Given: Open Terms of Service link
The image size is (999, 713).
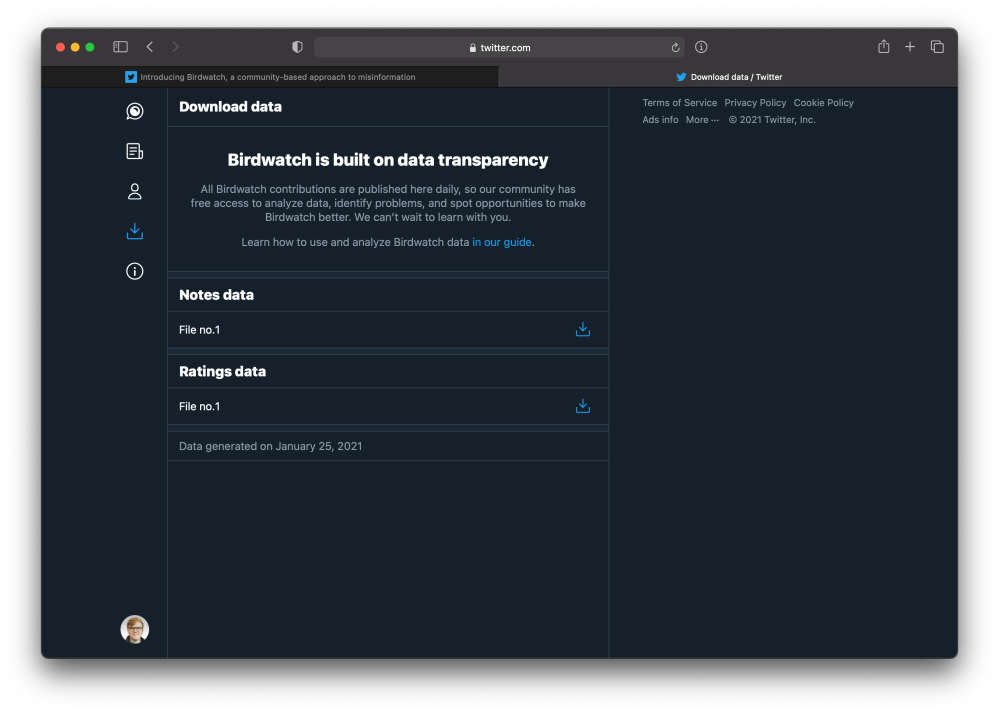Looking at the screenshot, I should point(679,103).
